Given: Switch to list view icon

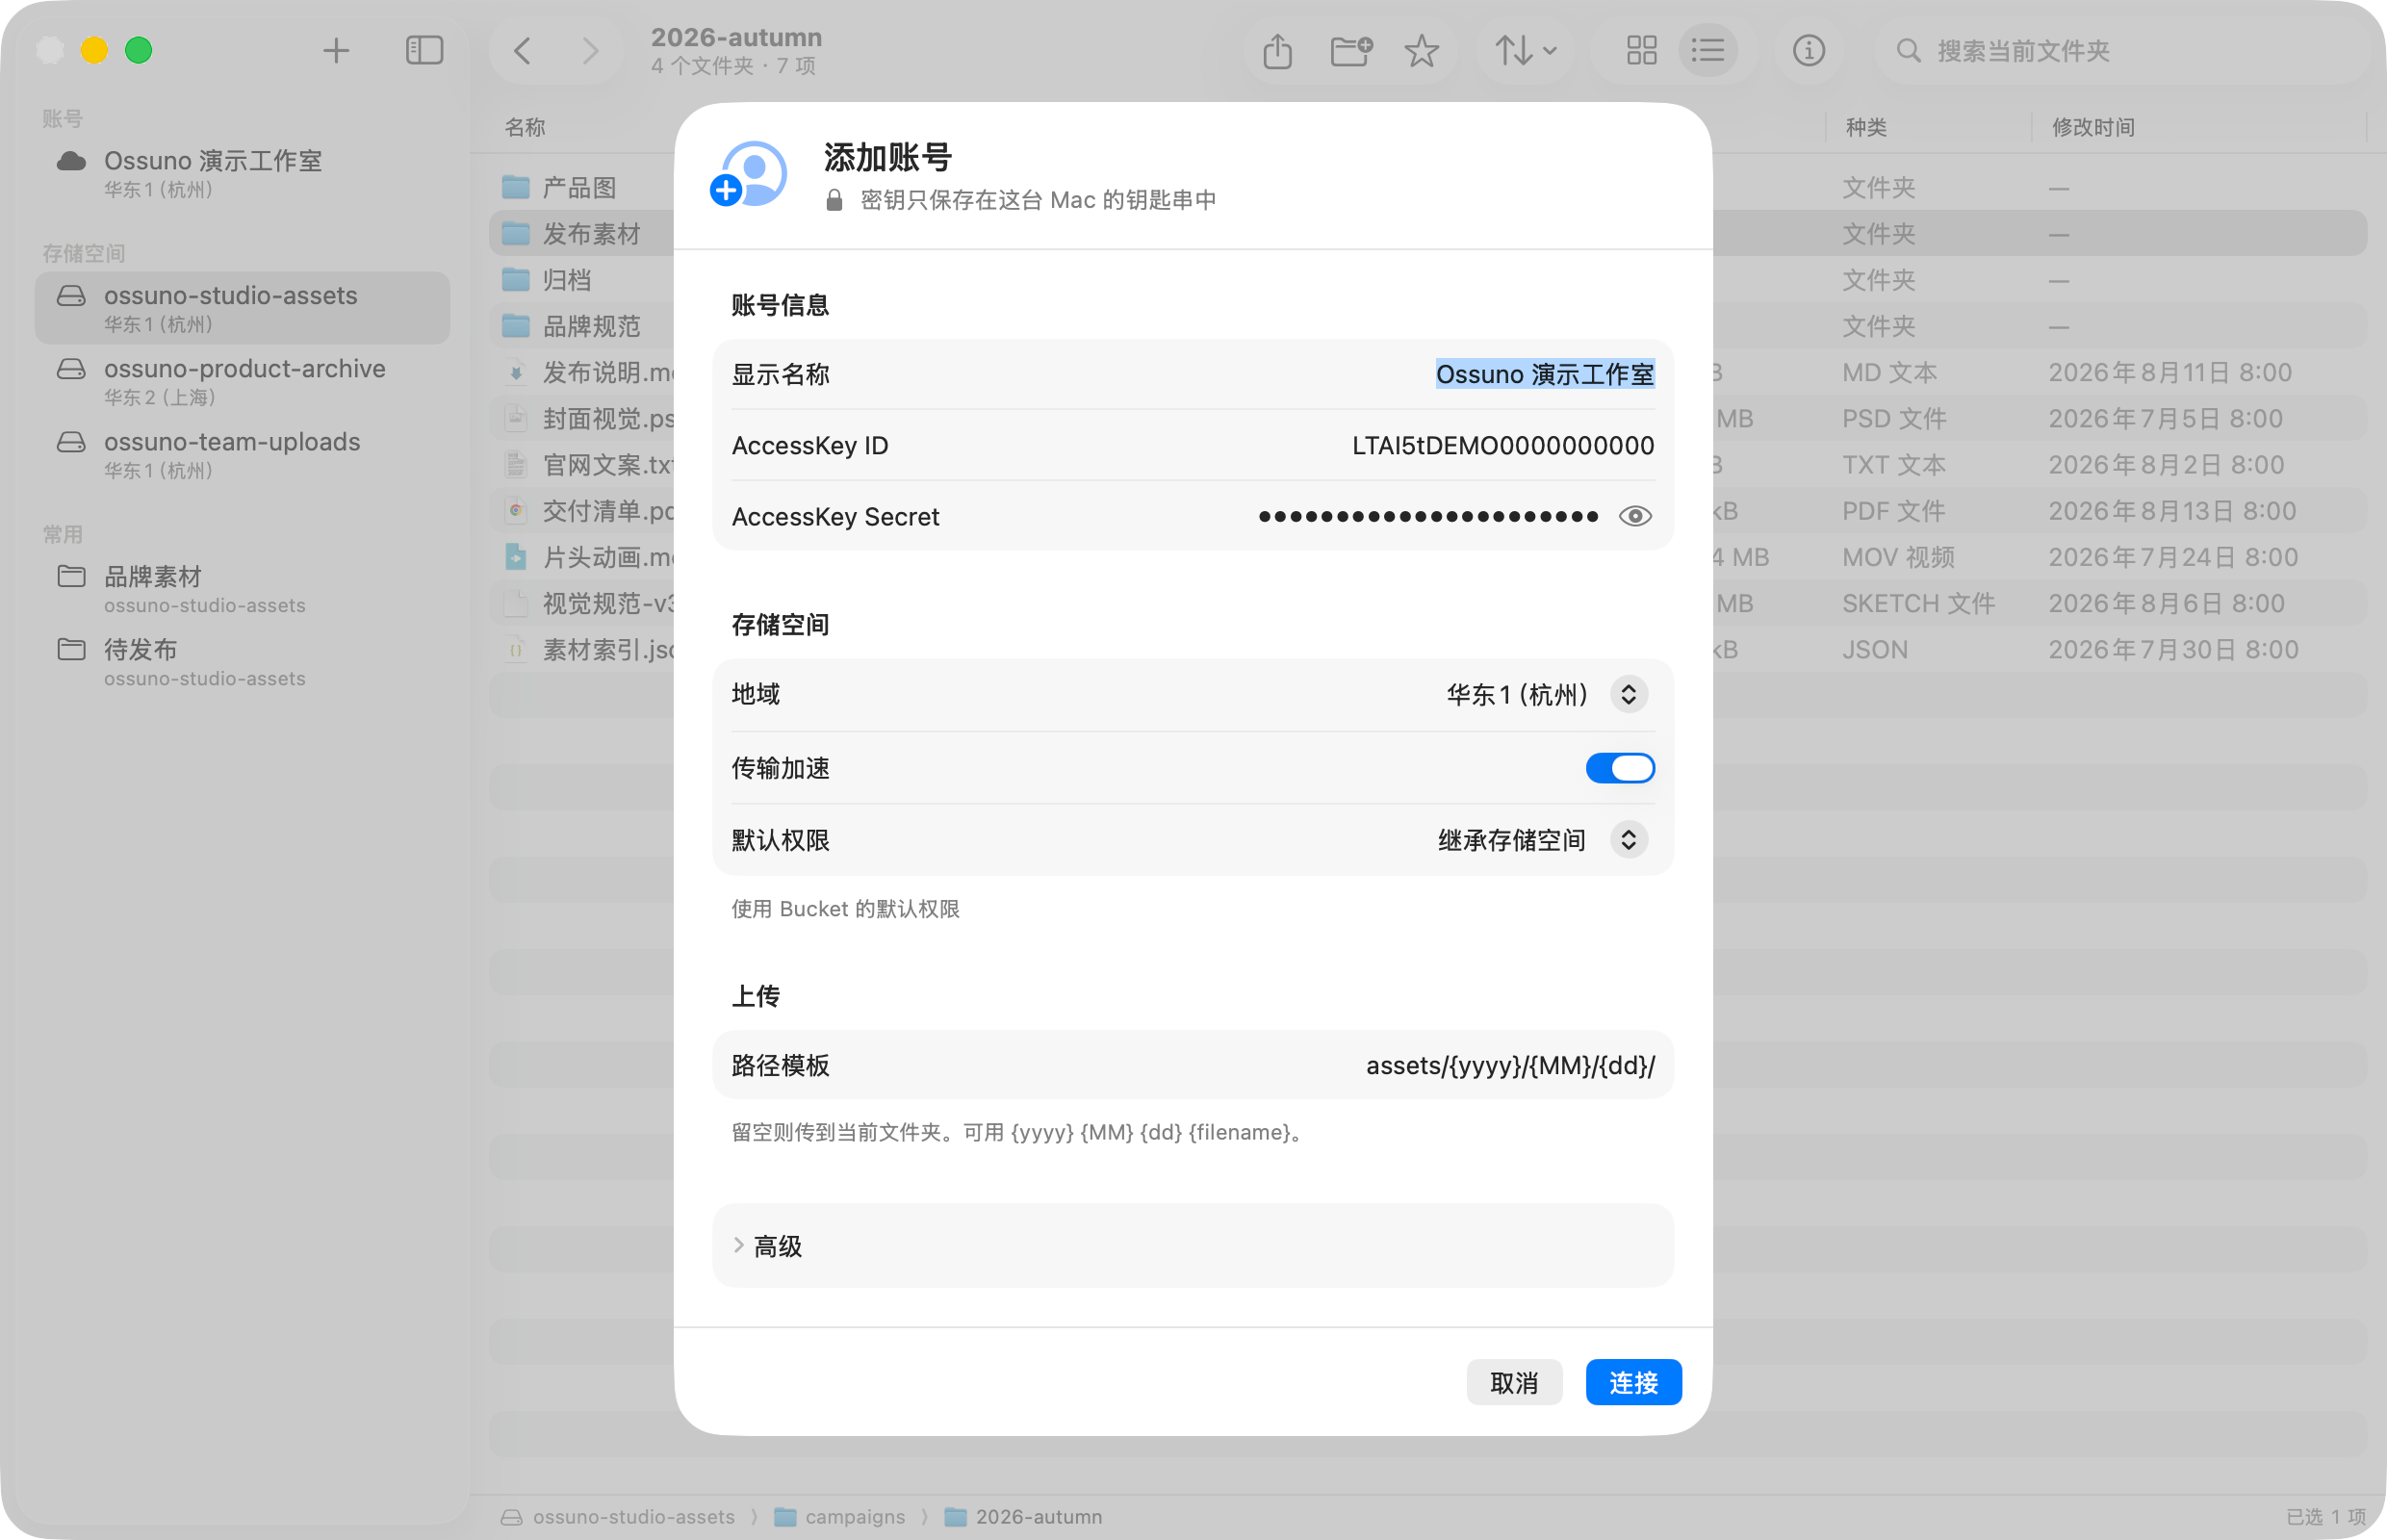Looking at the screenshot, I should [1708, 50].
